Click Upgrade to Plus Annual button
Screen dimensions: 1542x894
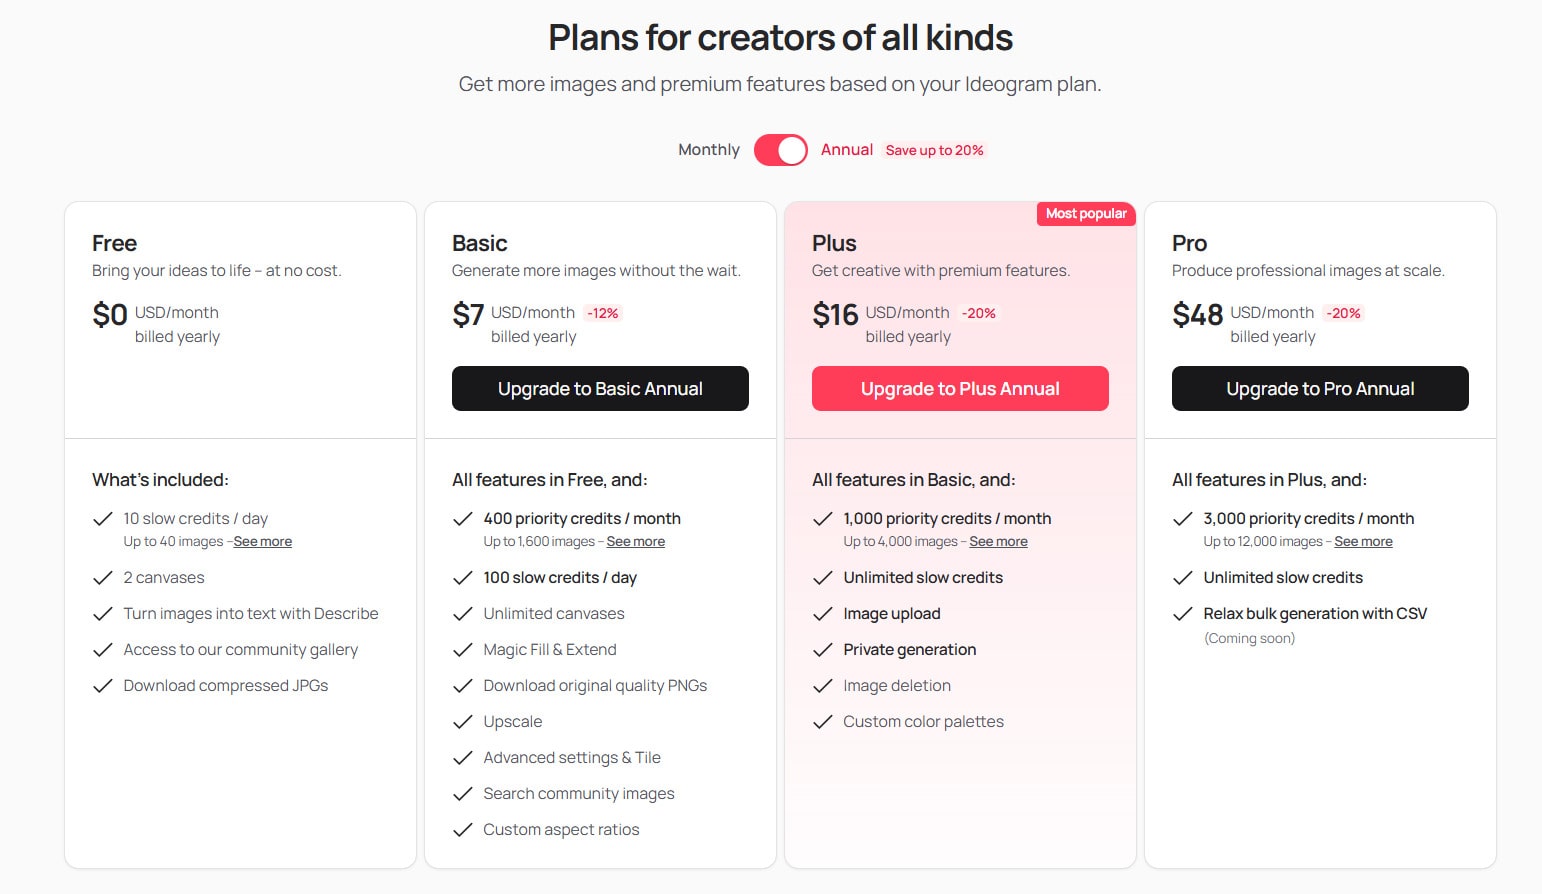pos(960,388)
